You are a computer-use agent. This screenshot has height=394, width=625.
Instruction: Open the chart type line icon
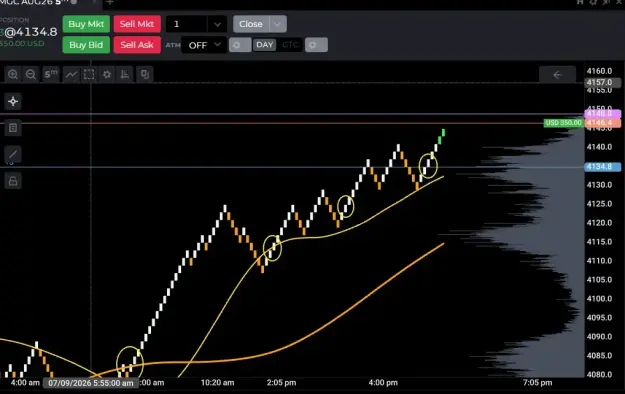point(71,74)
